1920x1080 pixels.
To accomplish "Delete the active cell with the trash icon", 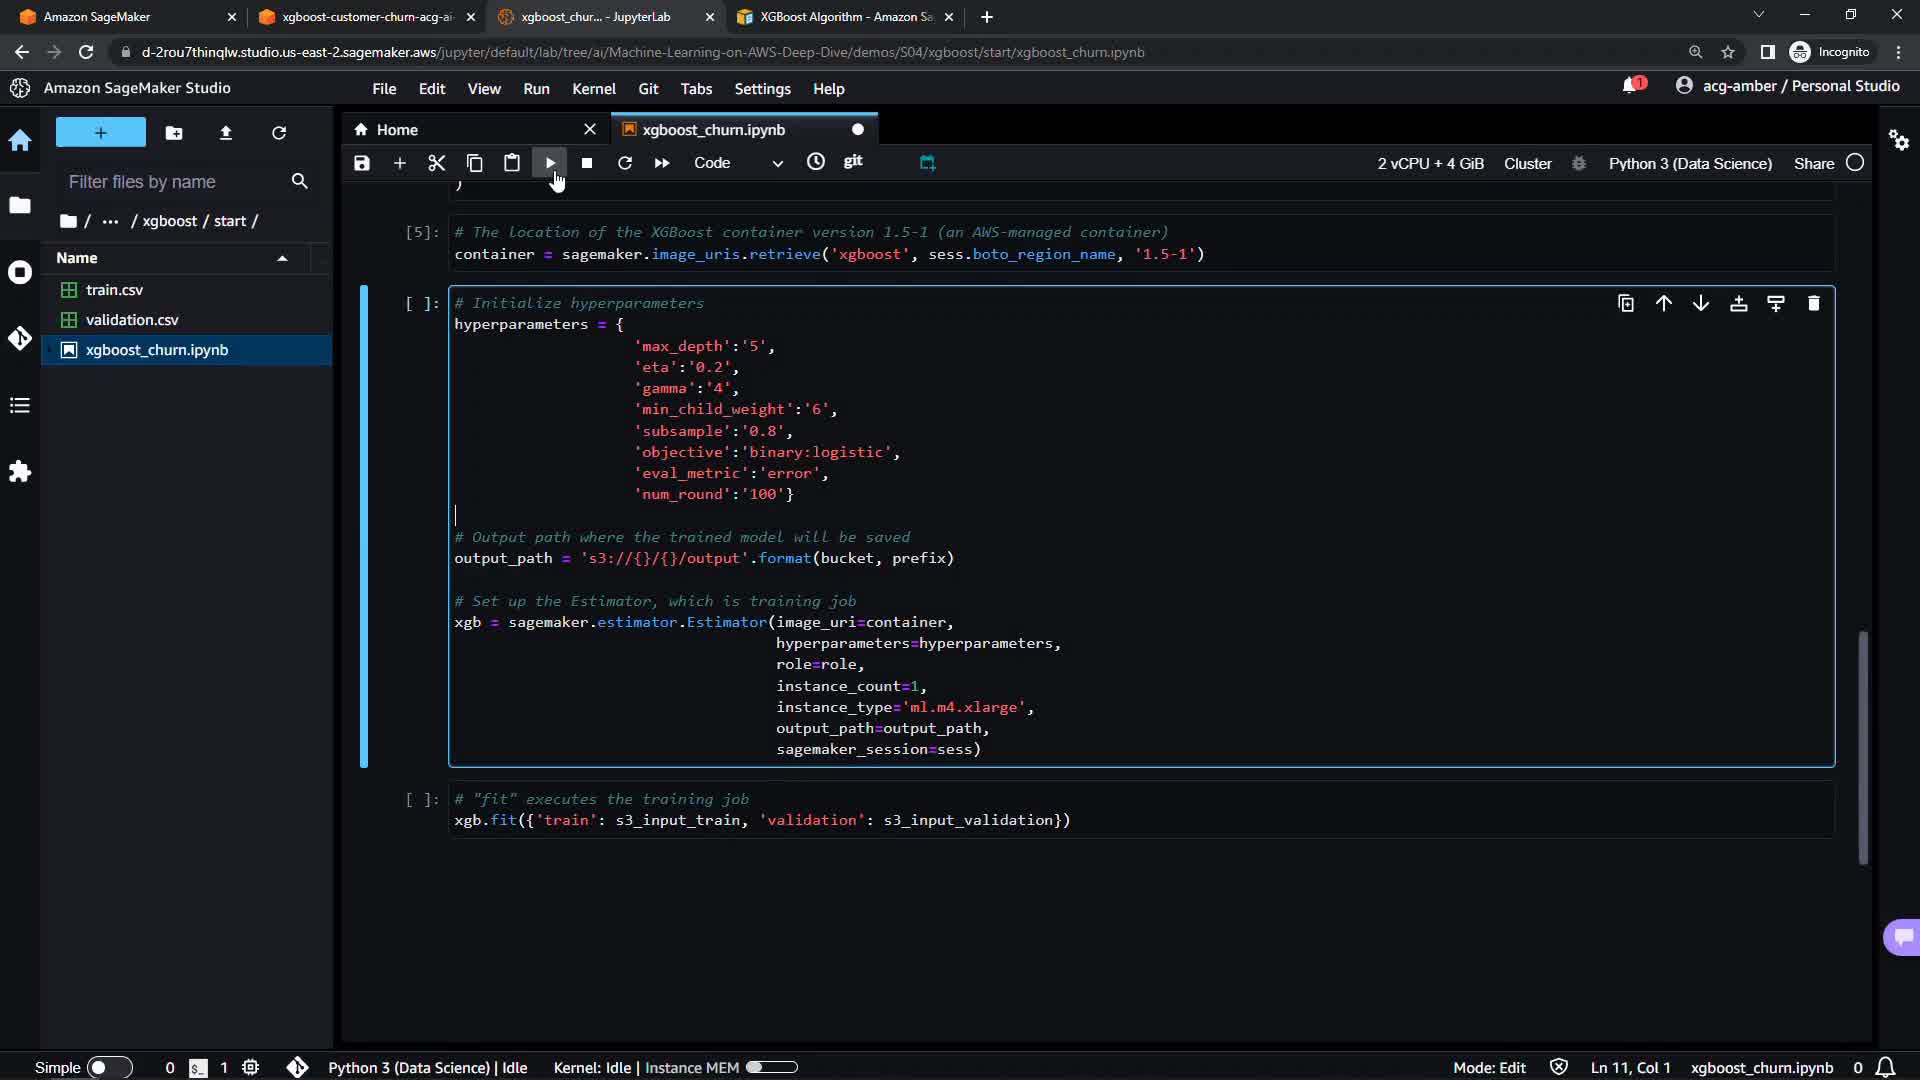I will click(1813, 303).
